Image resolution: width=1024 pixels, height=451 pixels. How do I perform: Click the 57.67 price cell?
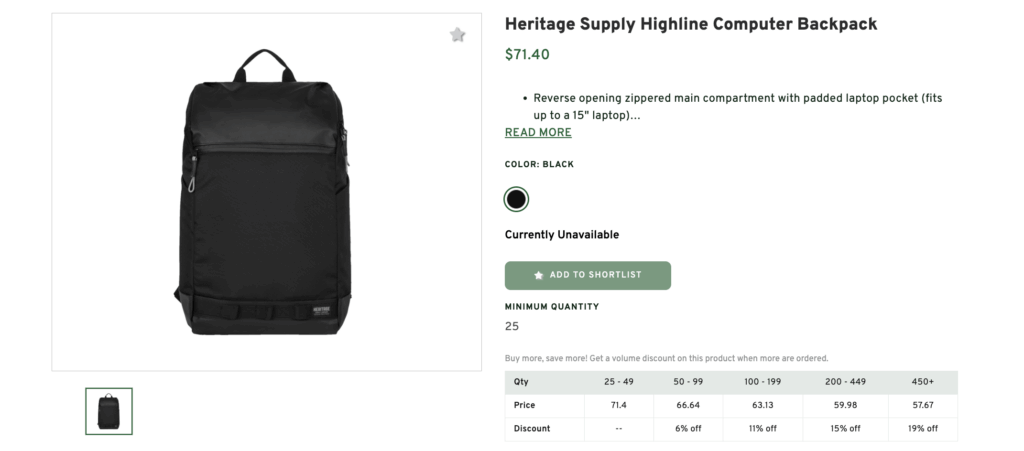point(923,405)
